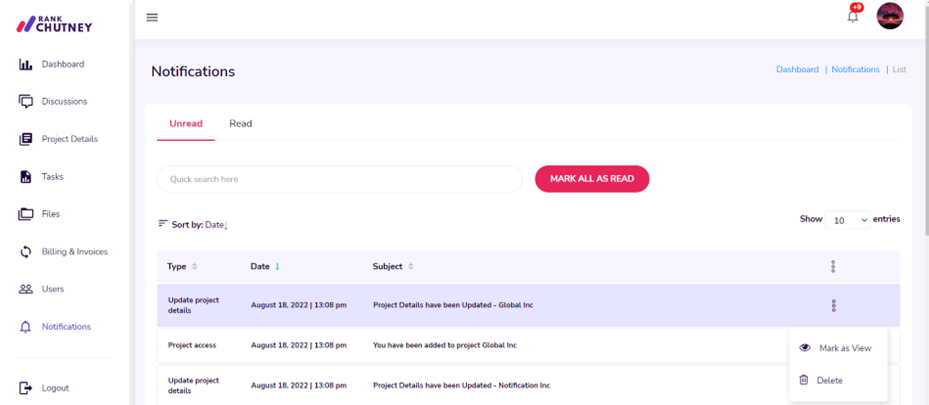Change the Sort by Date option

click(216, 225)
